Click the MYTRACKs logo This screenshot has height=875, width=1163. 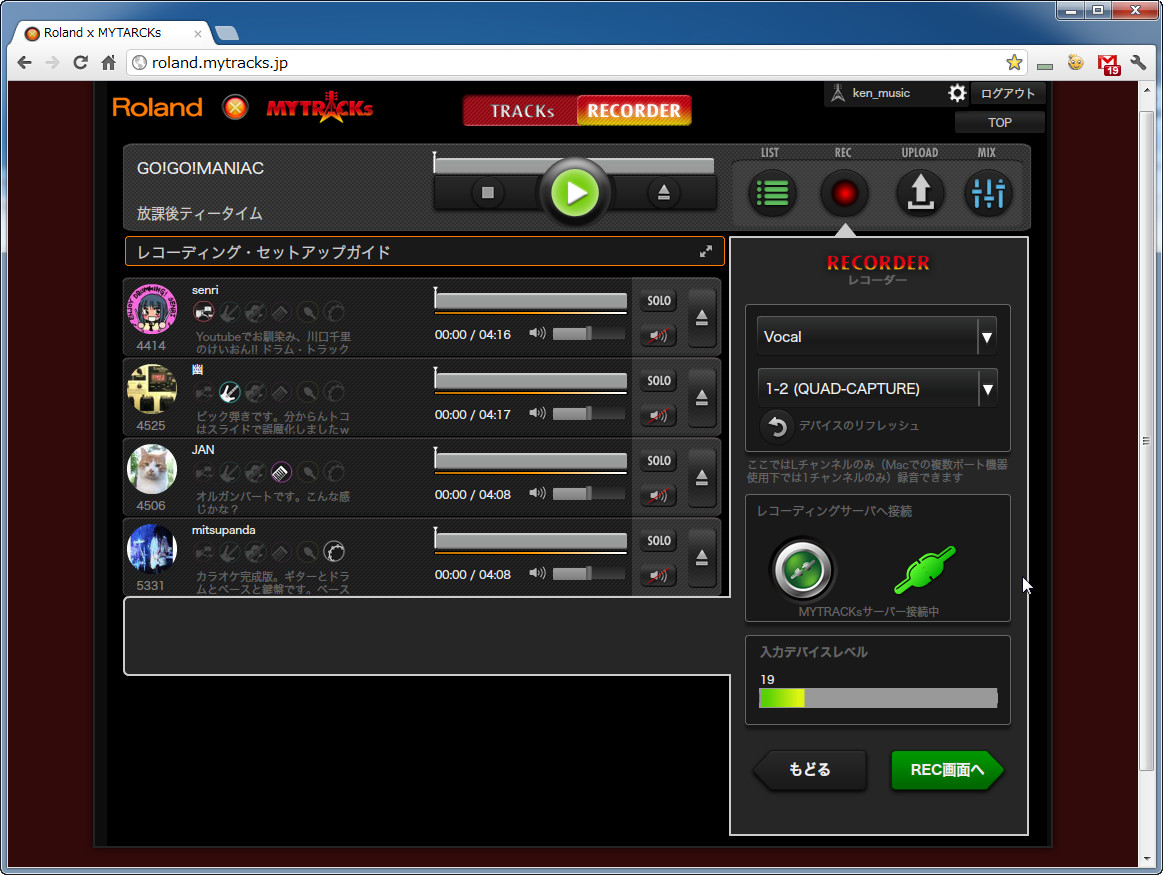coord(320,108)
